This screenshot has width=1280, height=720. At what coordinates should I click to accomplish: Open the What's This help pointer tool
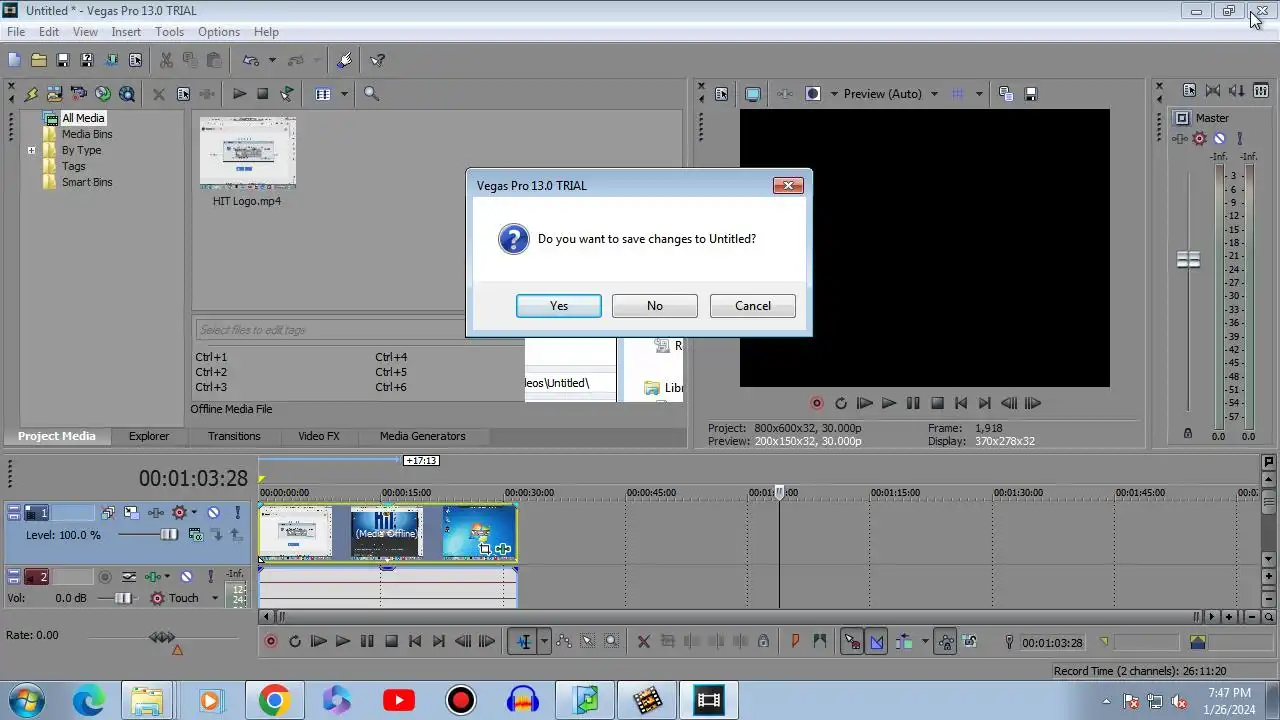click(378, 60)
